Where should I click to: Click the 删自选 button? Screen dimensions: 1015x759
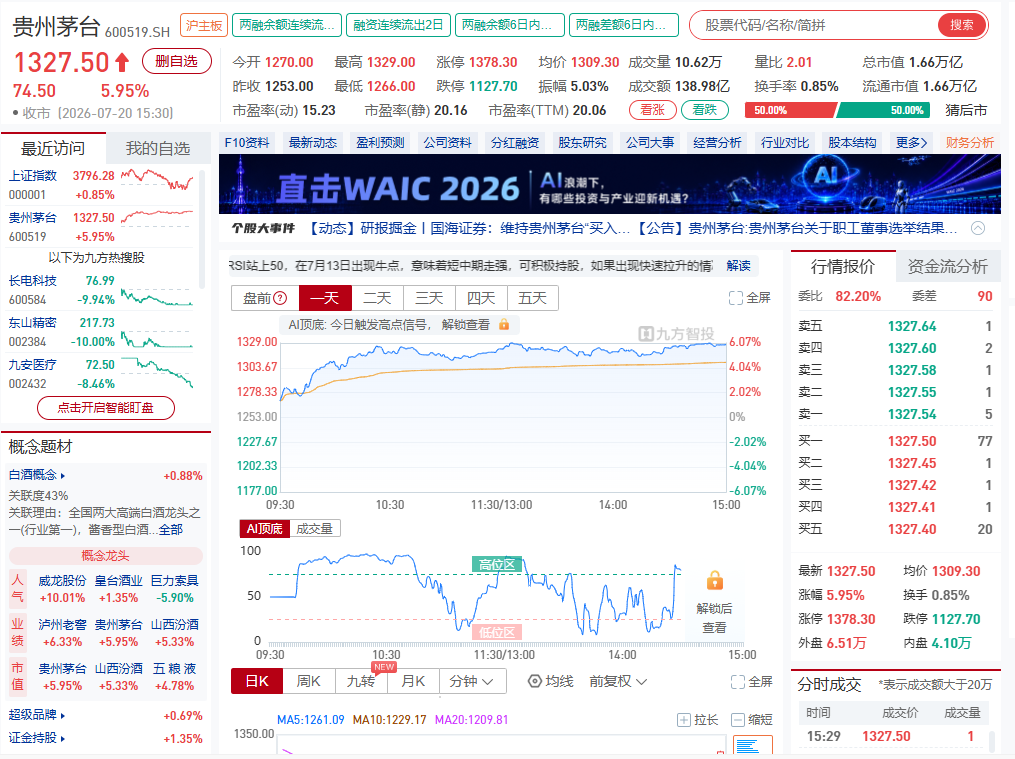(177, 61)
